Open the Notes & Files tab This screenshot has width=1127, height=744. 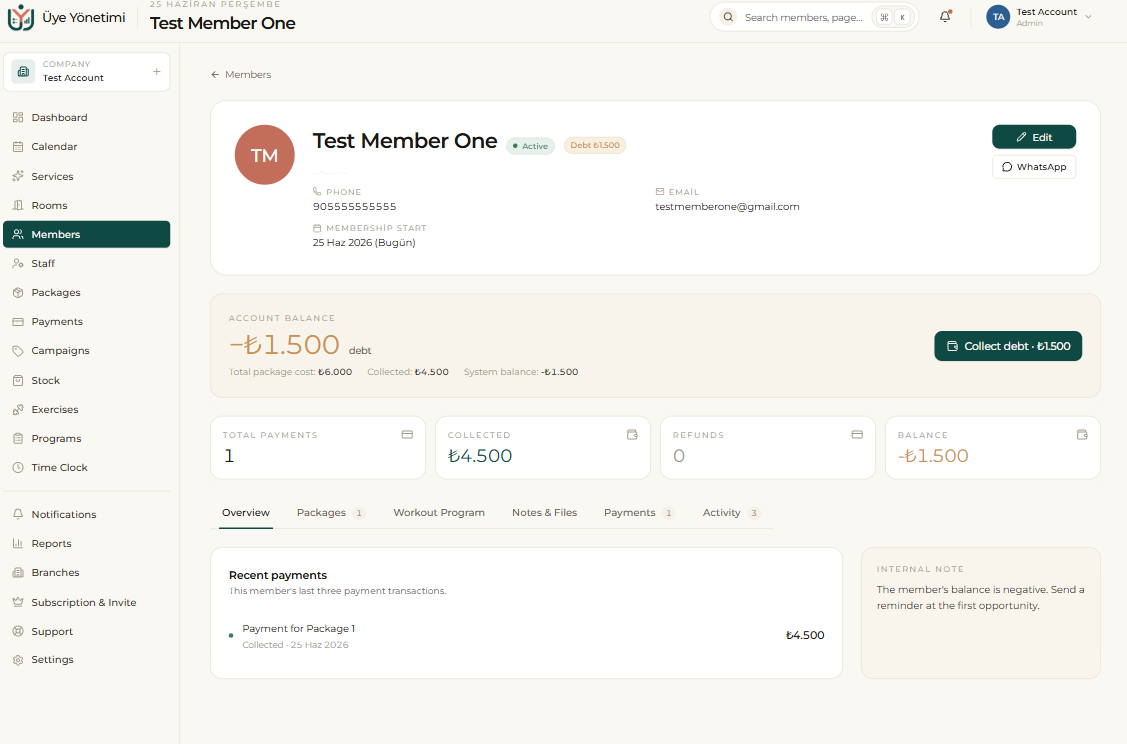click(x=544, y=513)
